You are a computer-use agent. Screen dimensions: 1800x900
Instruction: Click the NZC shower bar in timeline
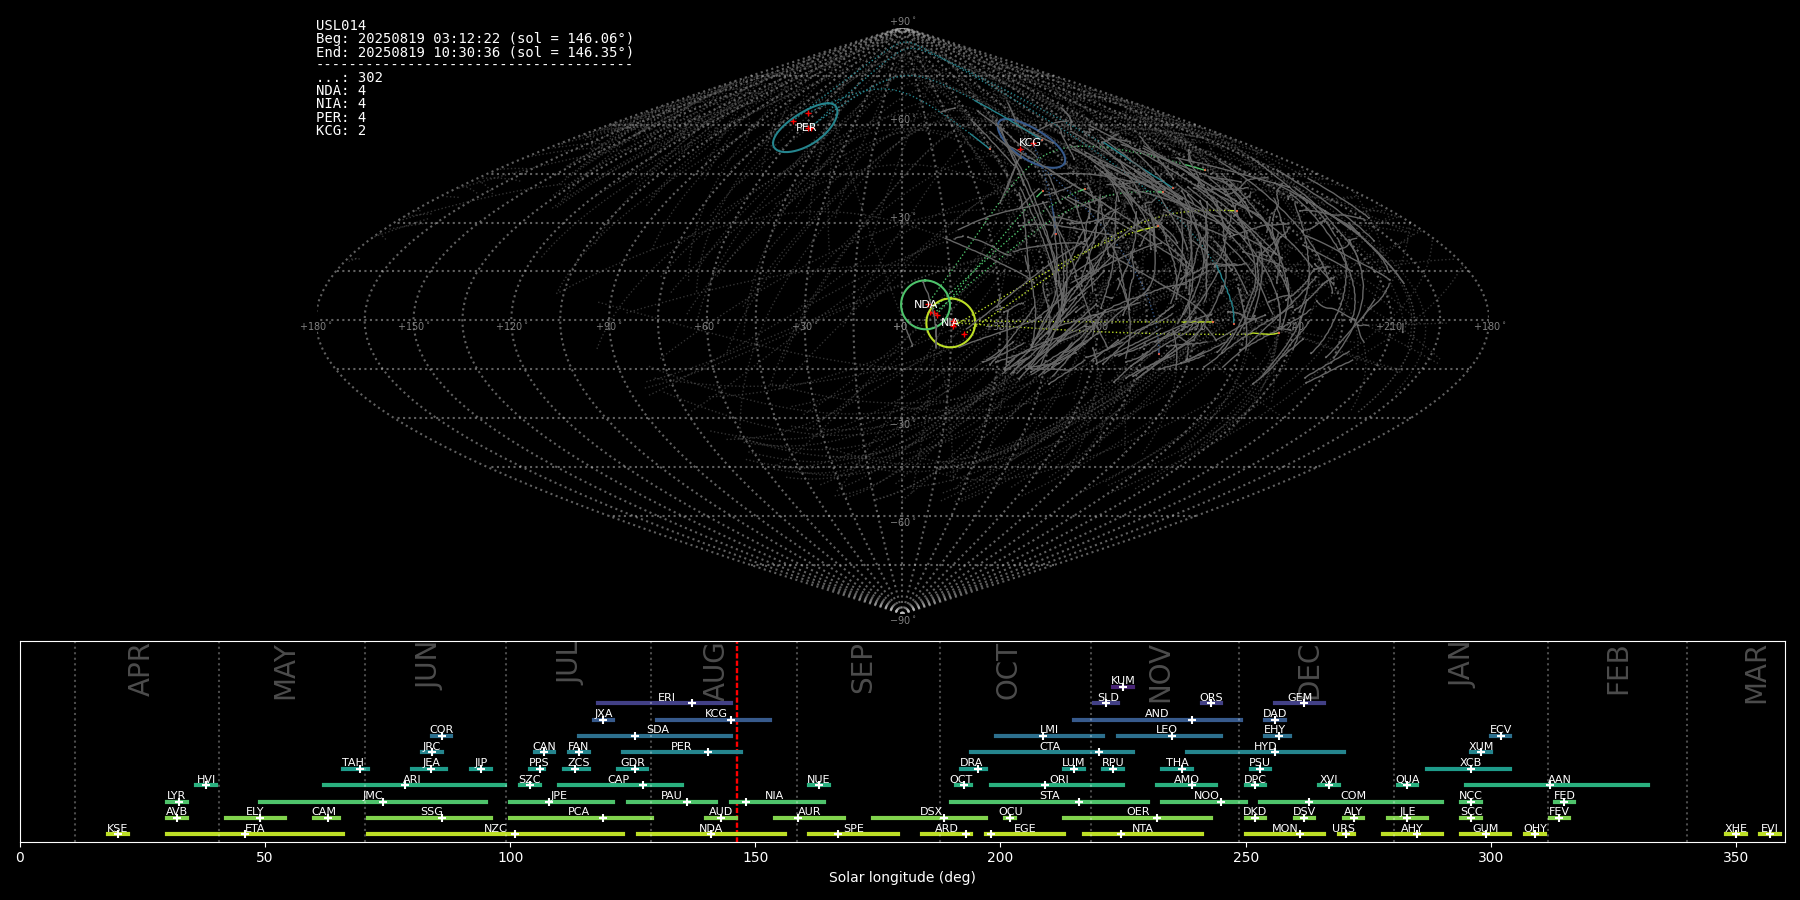click(x=495, y=834)
